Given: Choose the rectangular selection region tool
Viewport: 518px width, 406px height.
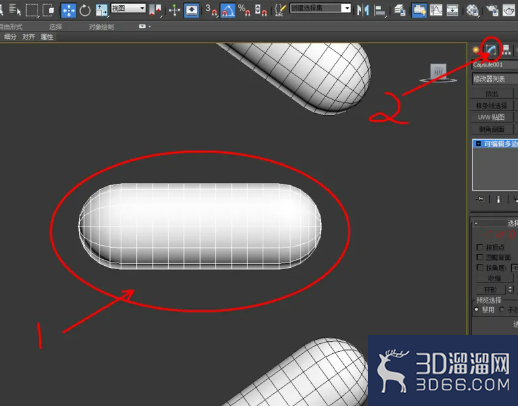Looking at the screenshot, I should click(x=32, y=10).
